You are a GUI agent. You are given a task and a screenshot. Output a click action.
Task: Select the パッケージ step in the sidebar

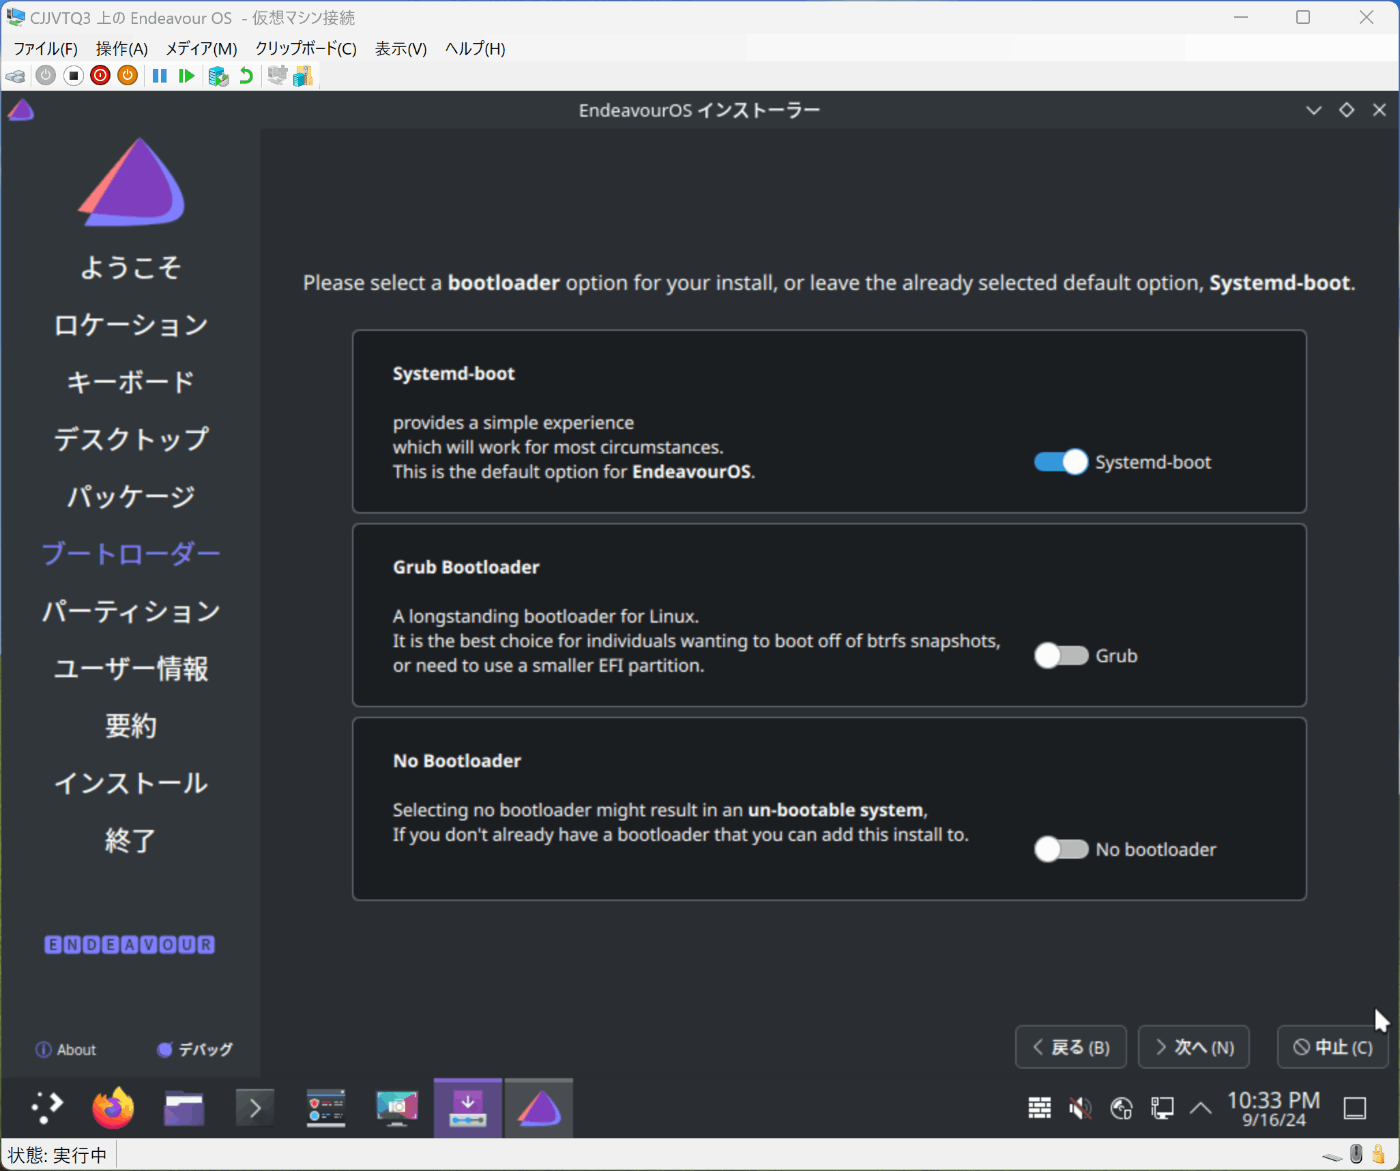coord(131,497)
